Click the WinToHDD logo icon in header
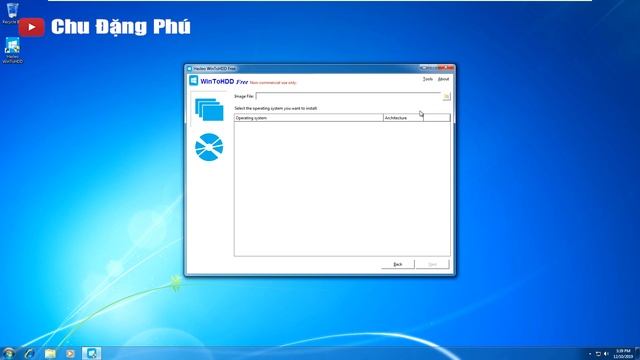This screenshot has width=640, height=360. (x=194, y=81)
